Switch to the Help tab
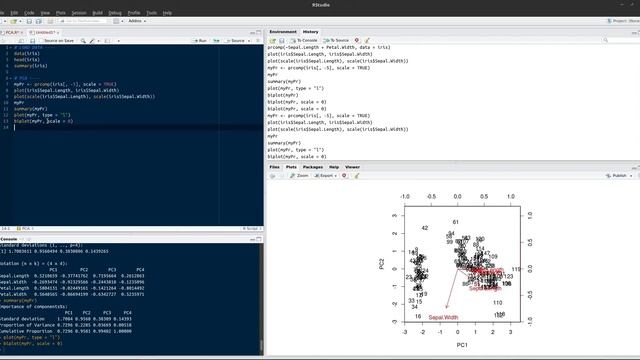This screenshot has width=640, height=360. click(334, 167)
